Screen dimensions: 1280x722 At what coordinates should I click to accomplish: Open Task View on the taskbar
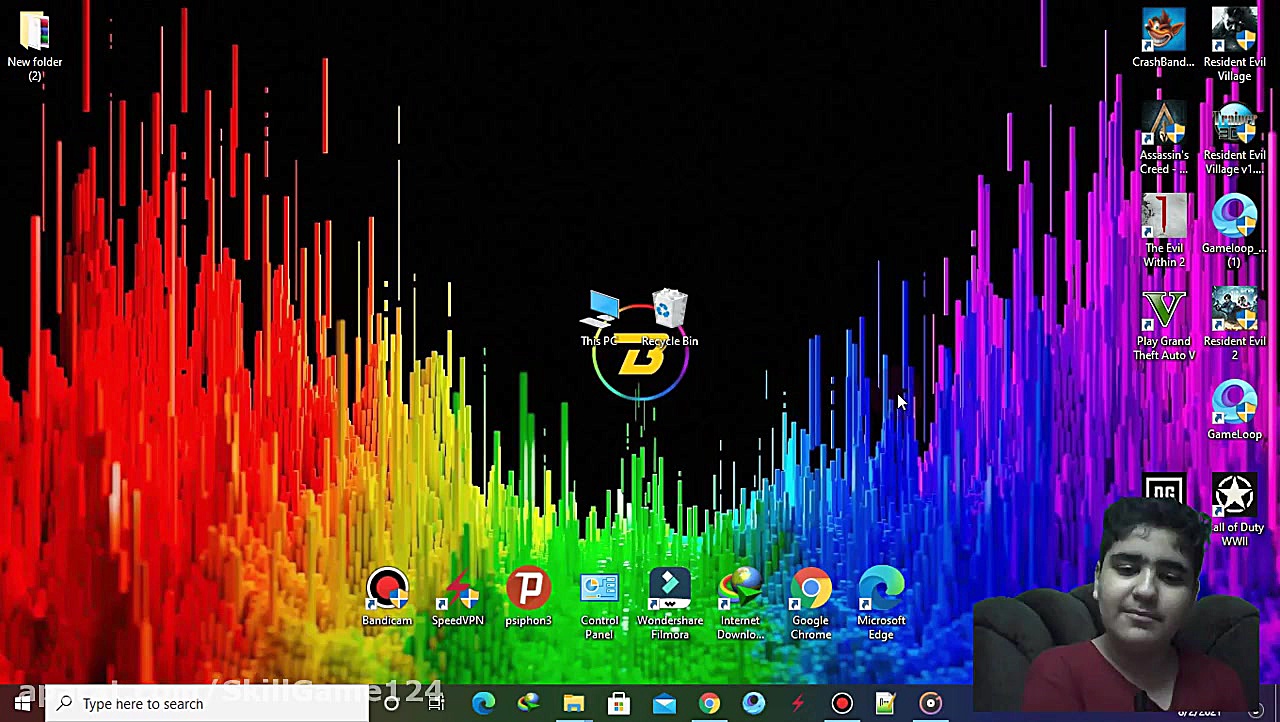point(437,704)
